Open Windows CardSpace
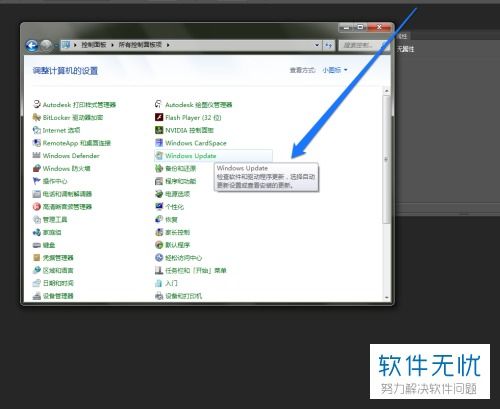The height and width of the screenshot is (409, 500). [191, 143]
